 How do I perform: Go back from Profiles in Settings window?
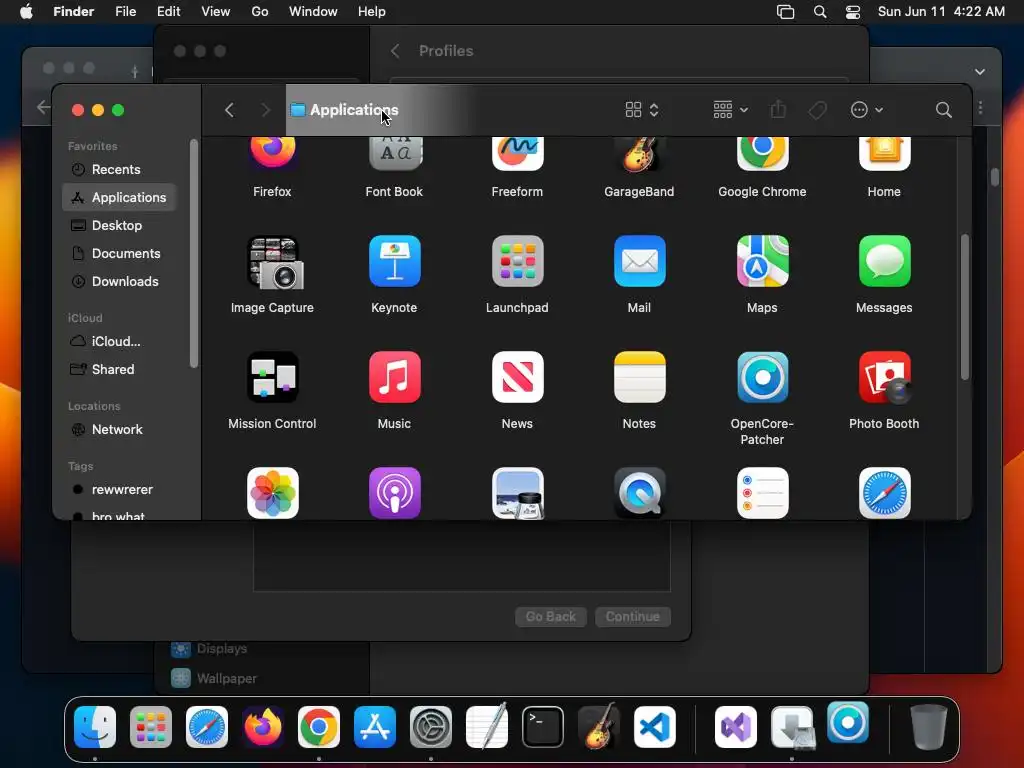pyautogui.click(x=395, y=51)
